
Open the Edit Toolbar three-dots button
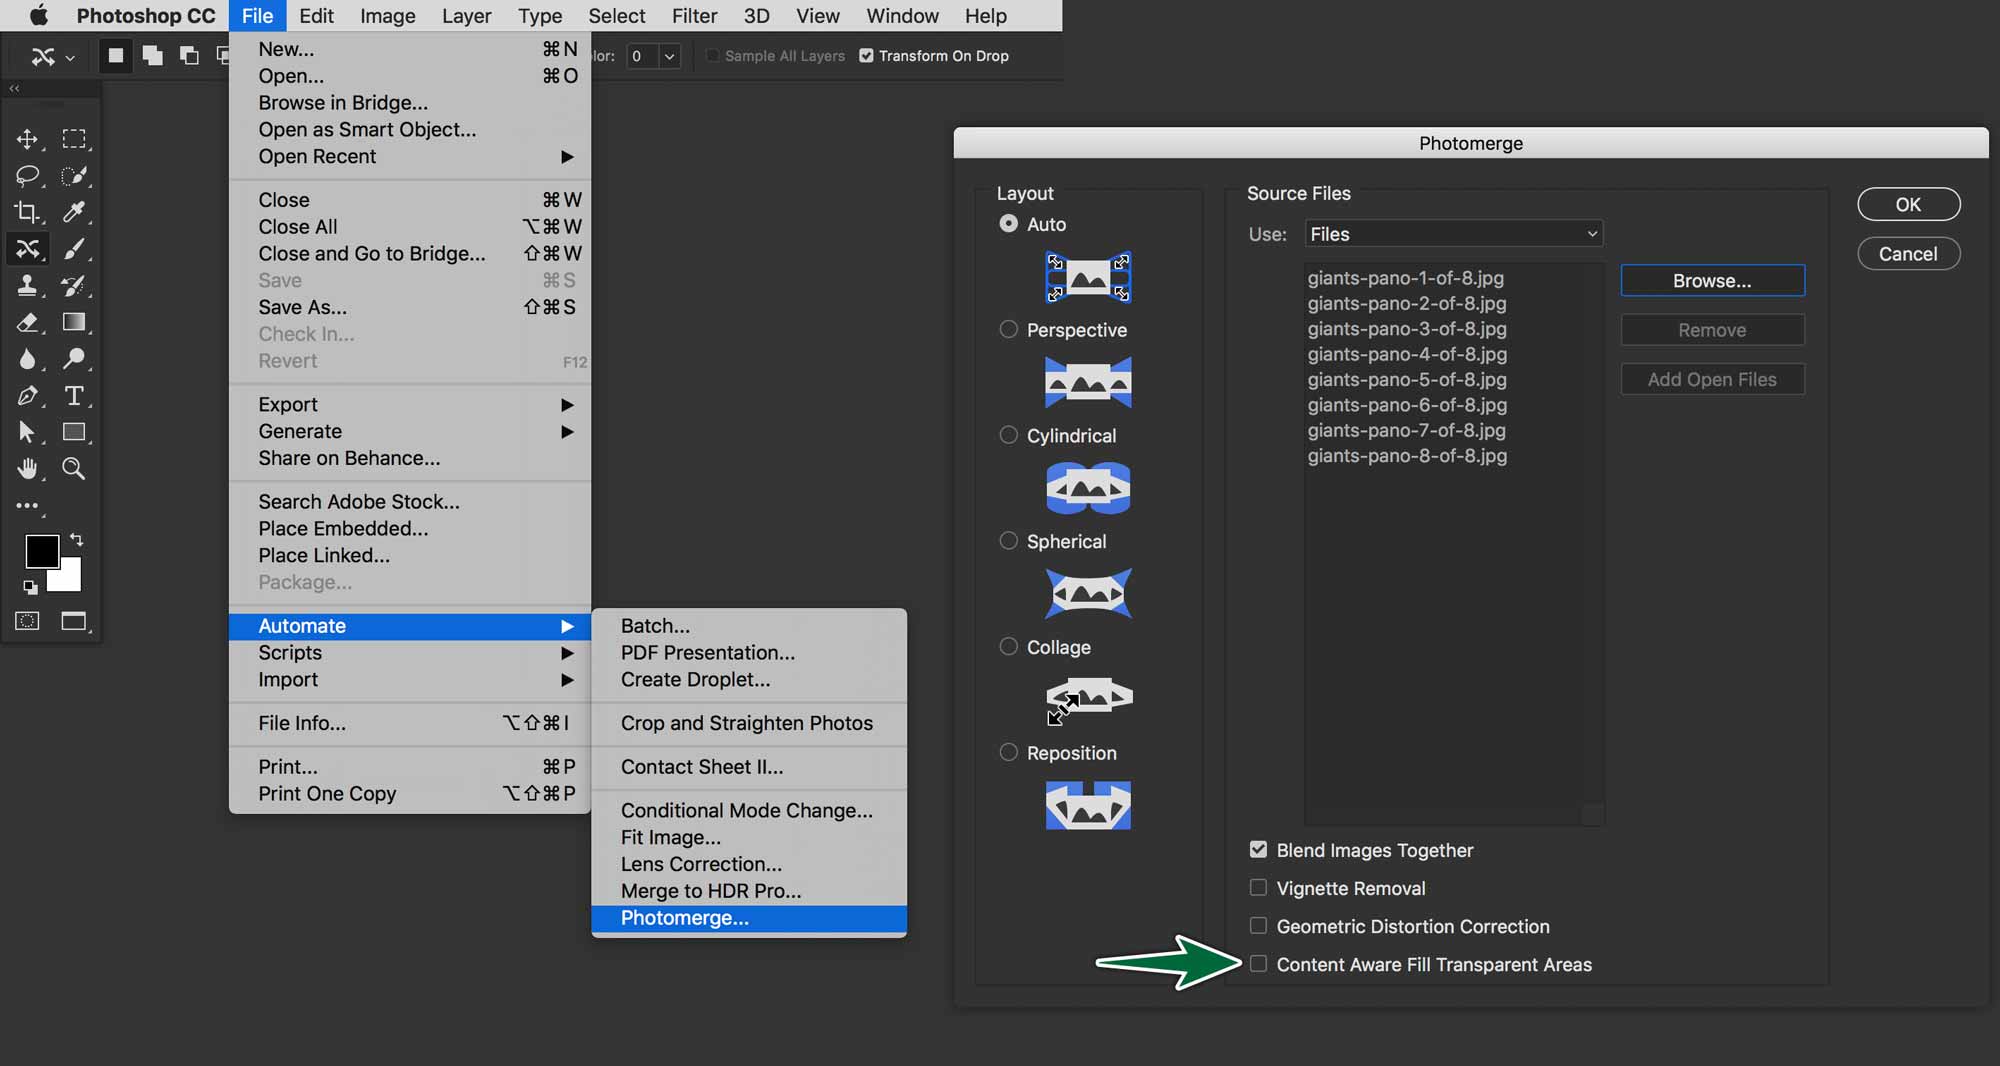coord(27,506)
